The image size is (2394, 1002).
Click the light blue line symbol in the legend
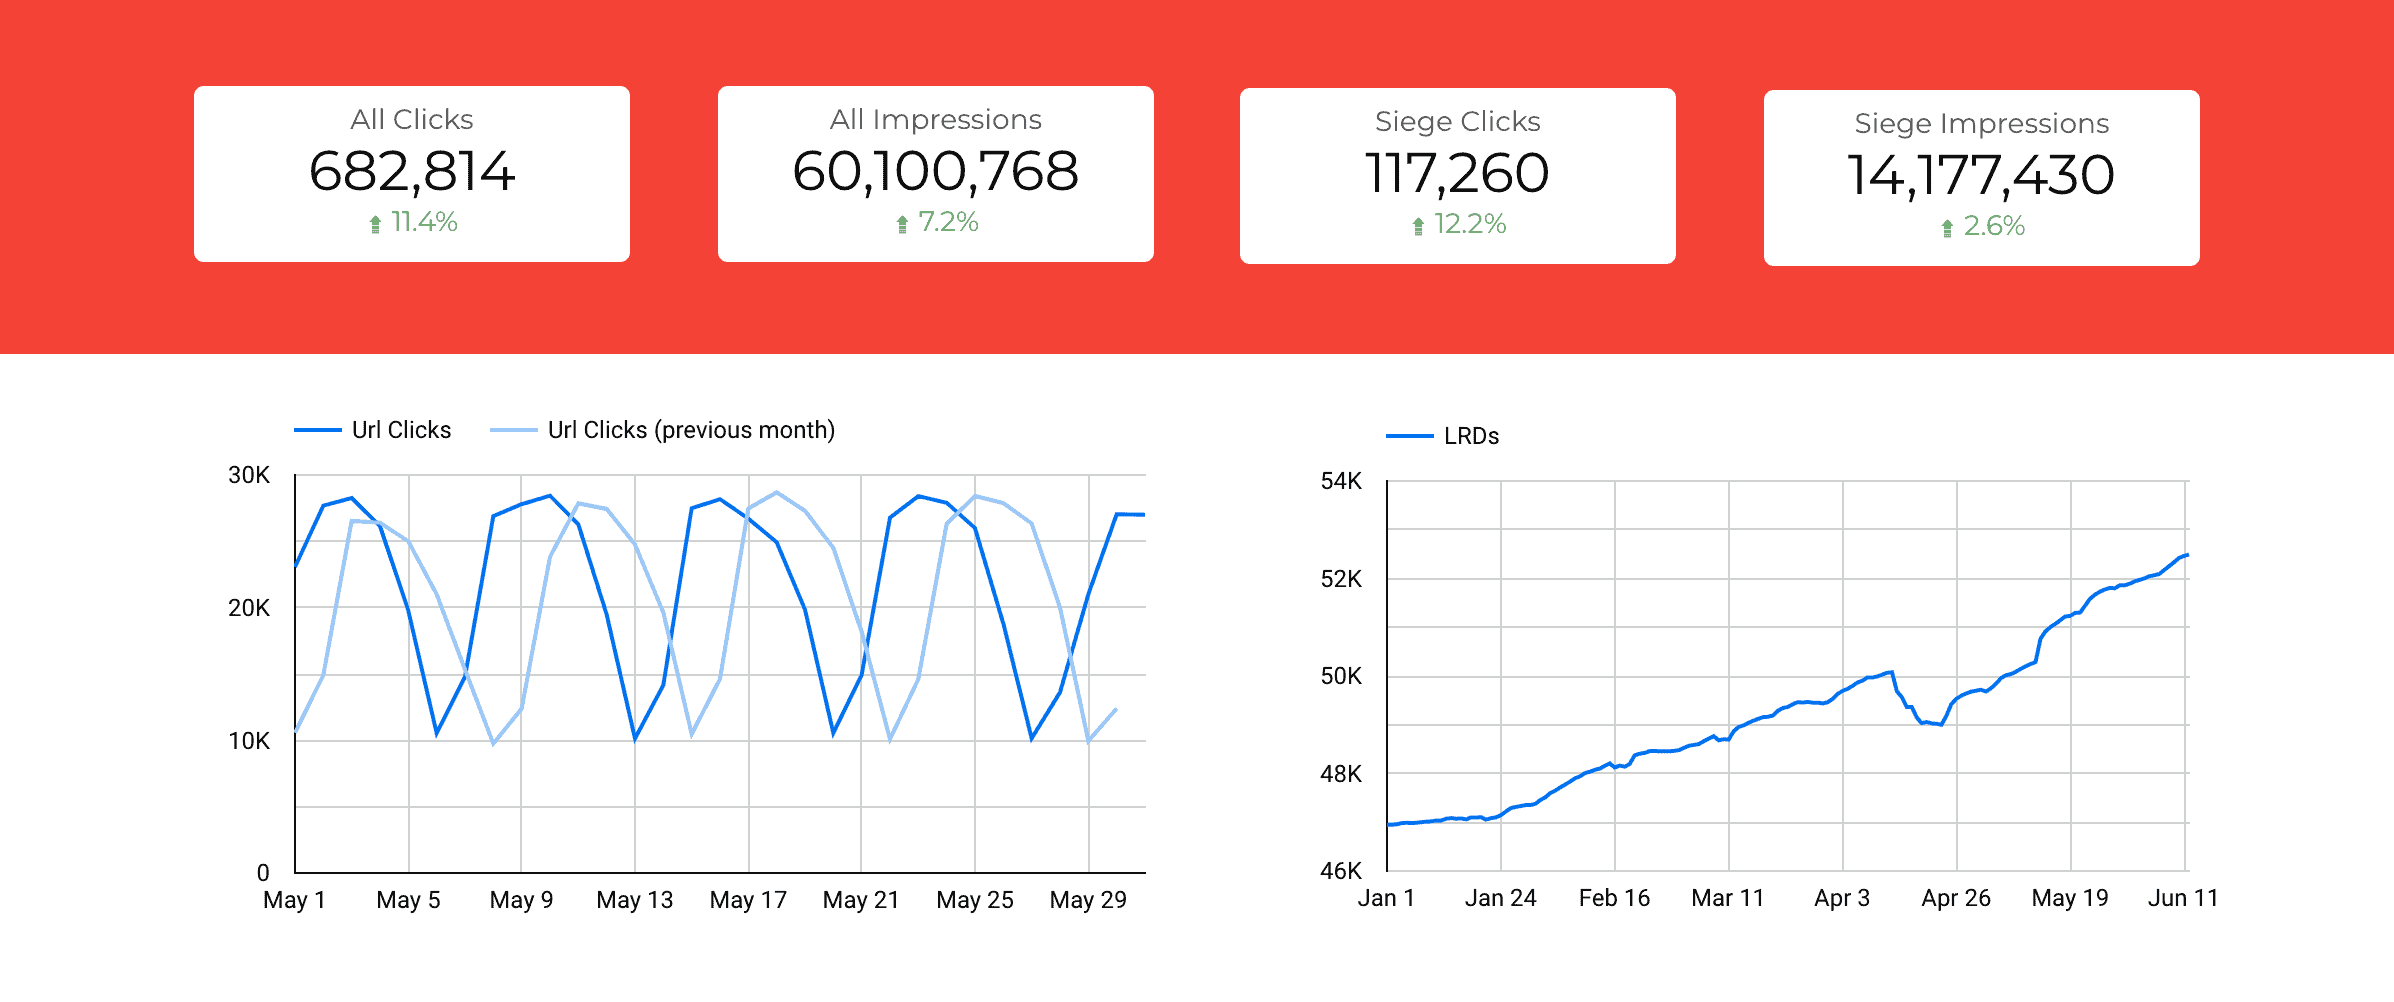(515, 429)
